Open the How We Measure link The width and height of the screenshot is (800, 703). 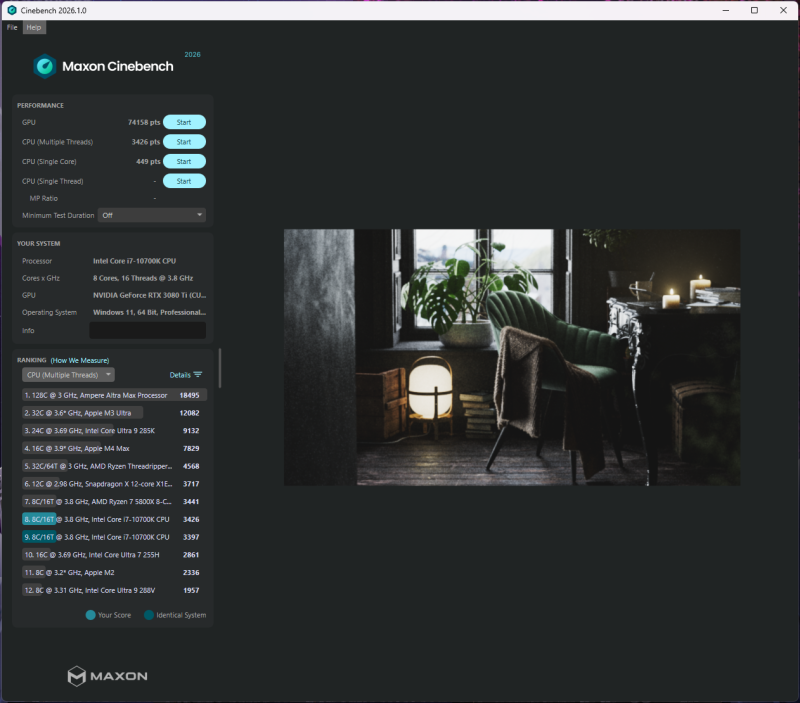(80, 360)
